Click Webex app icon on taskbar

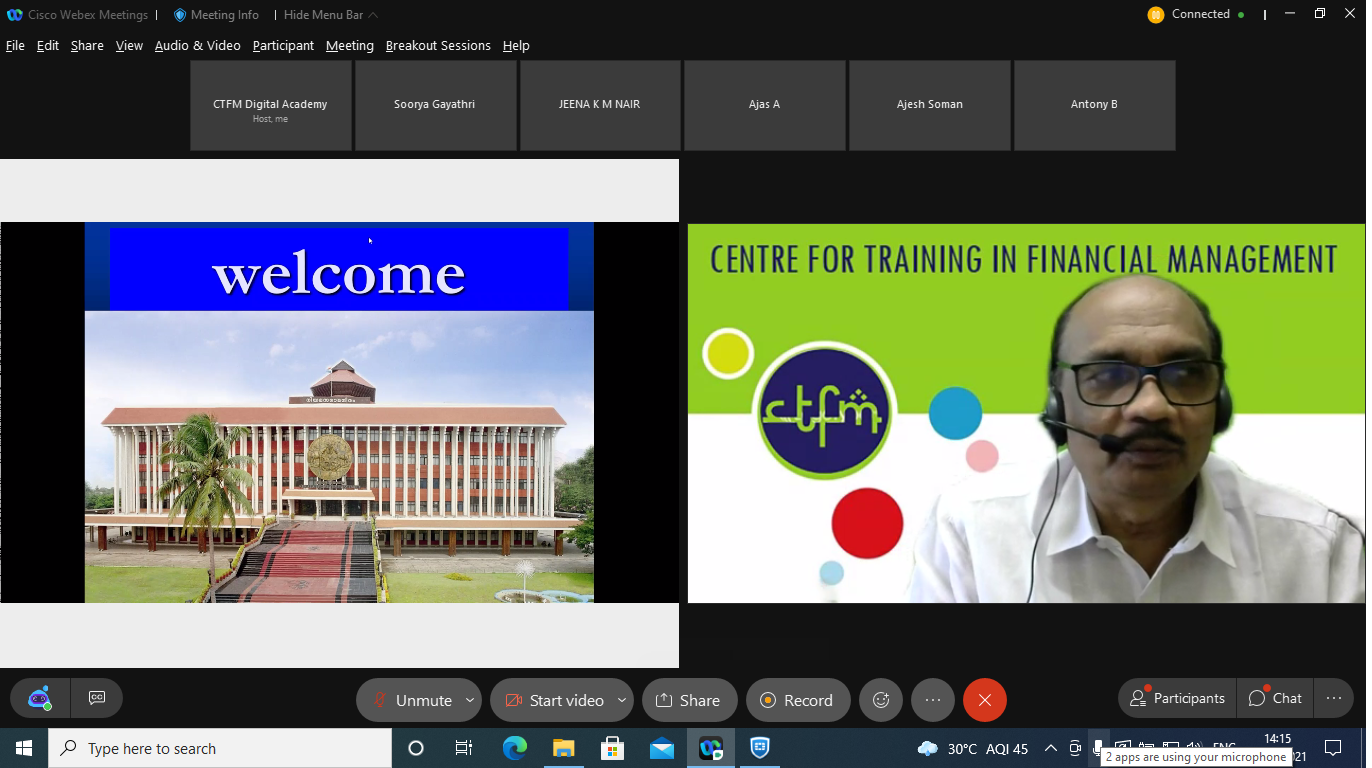[711, 748]
